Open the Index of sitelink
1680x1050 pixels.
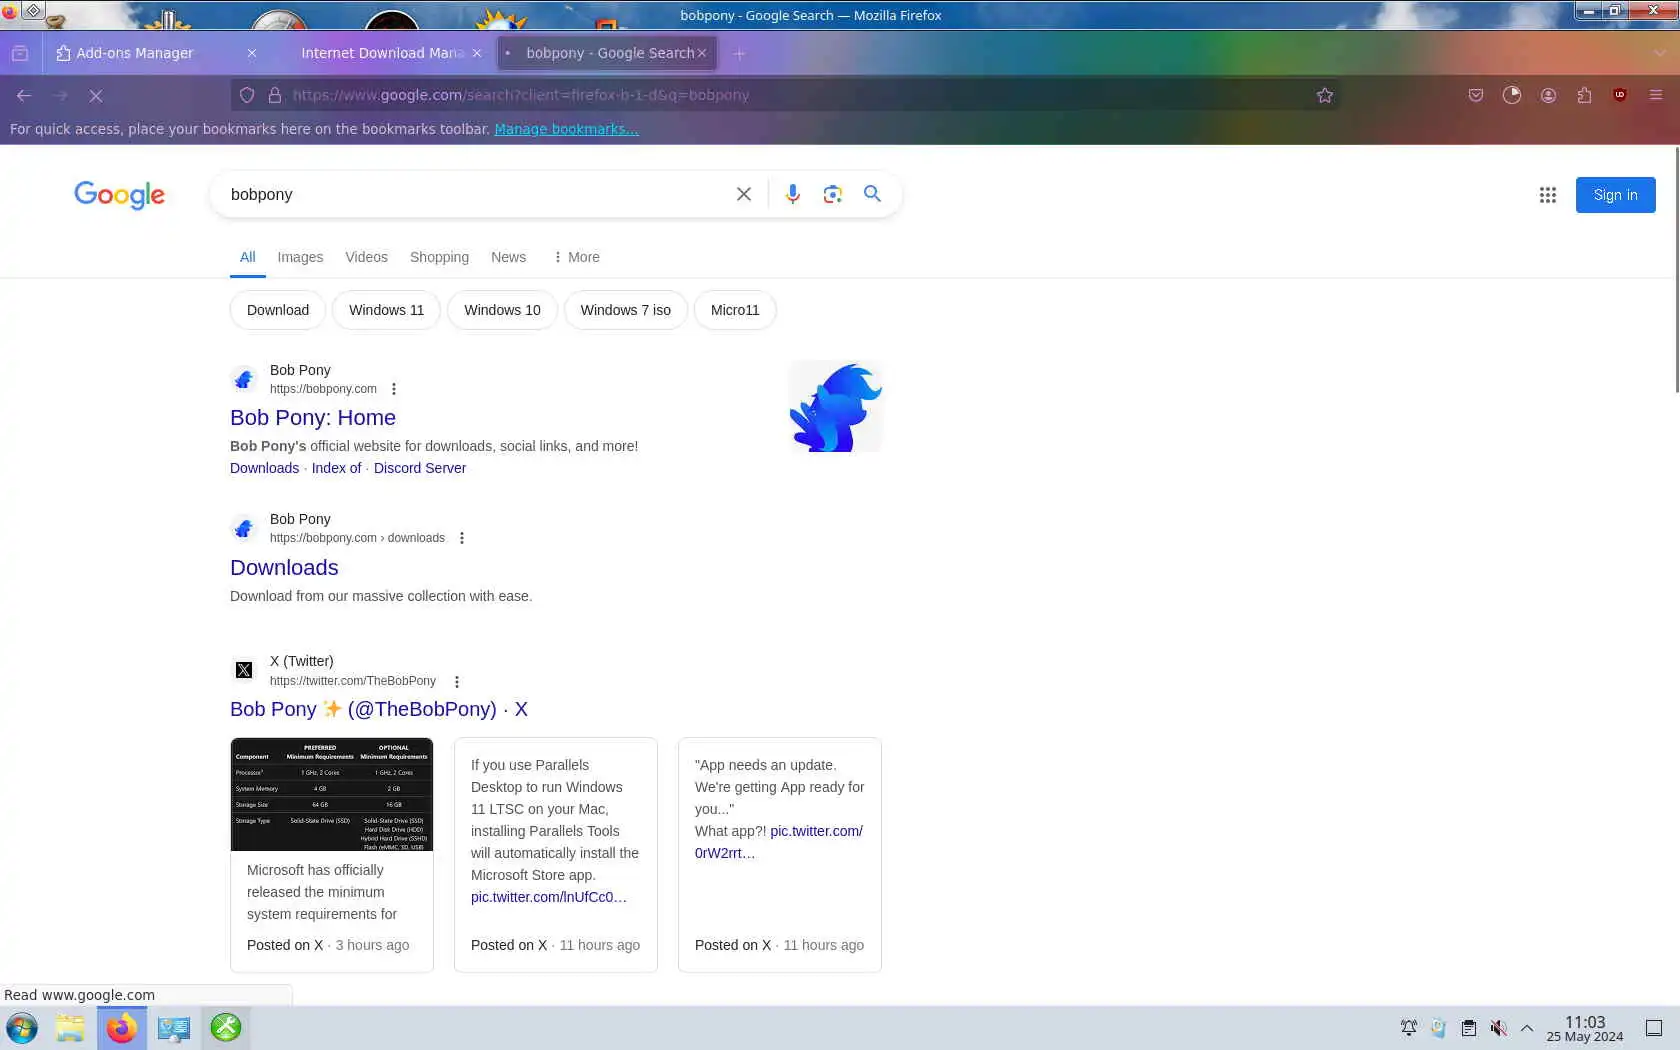point(336,468)
